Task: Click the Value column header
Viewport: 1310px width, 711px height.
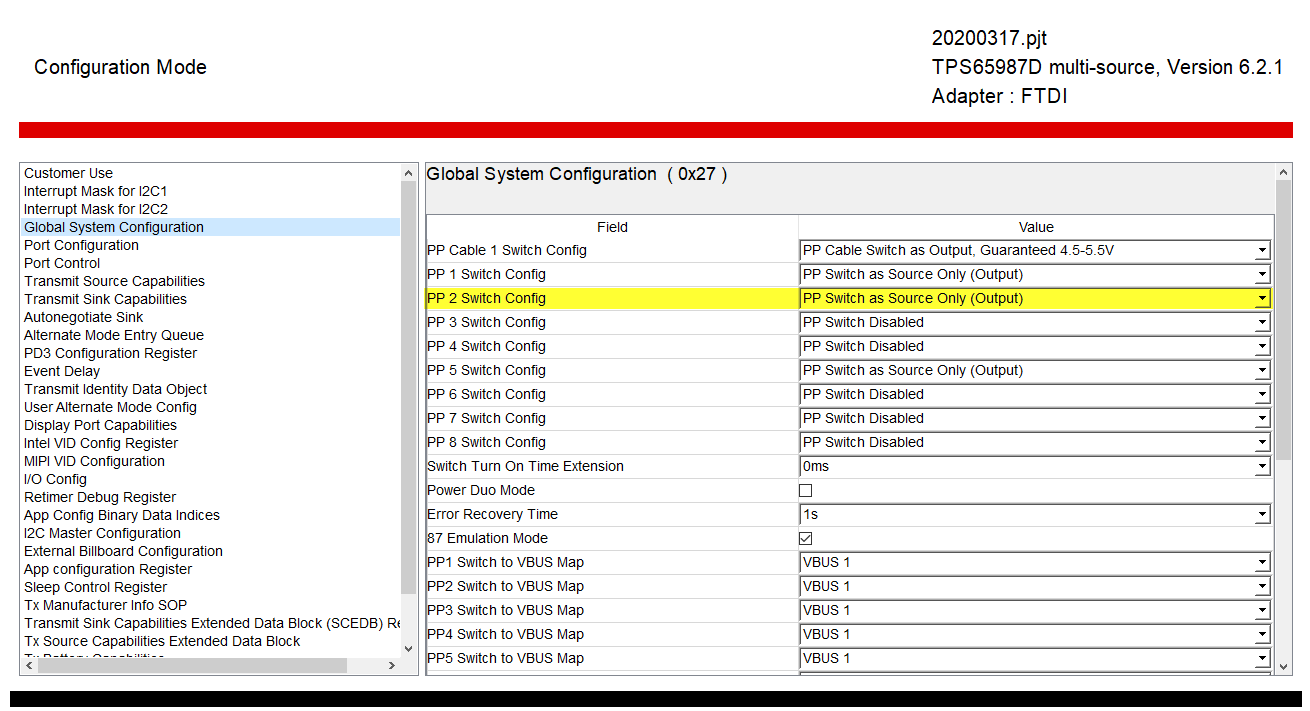Action: point(1036,227)
